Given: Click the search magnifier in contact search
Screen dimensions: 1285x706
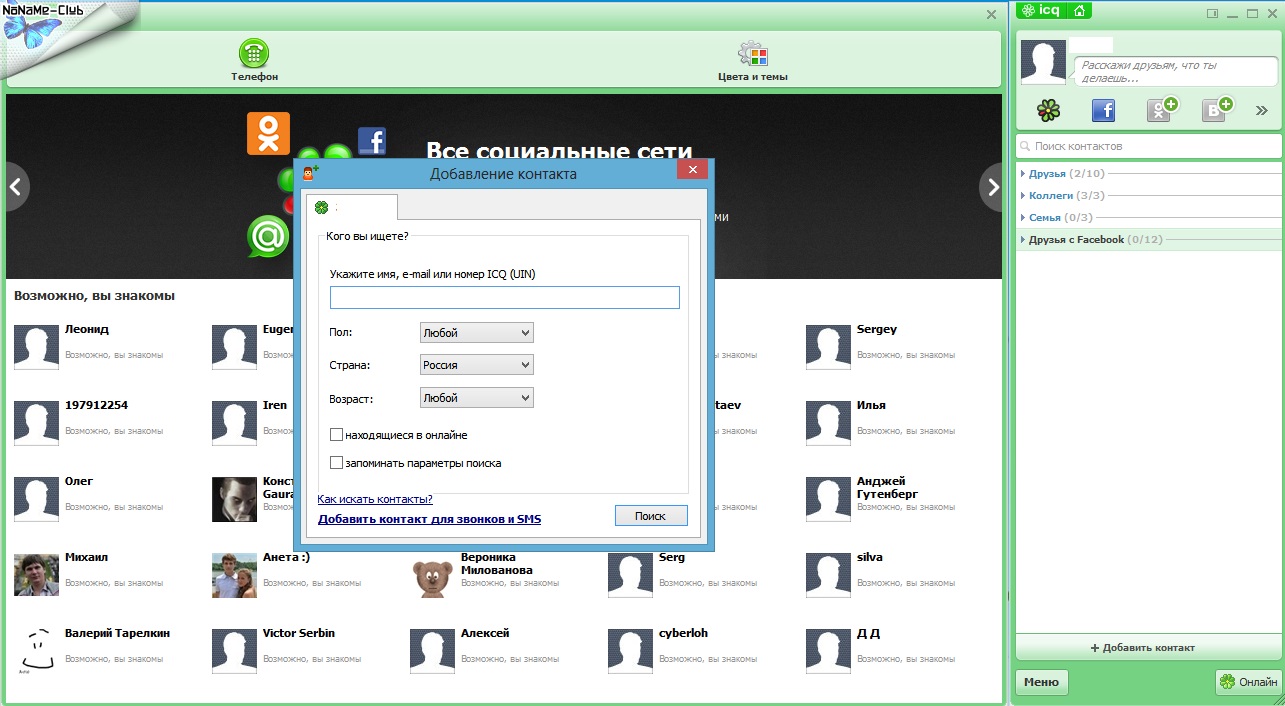Looking at the screenshot, I should click(1026, 146).
